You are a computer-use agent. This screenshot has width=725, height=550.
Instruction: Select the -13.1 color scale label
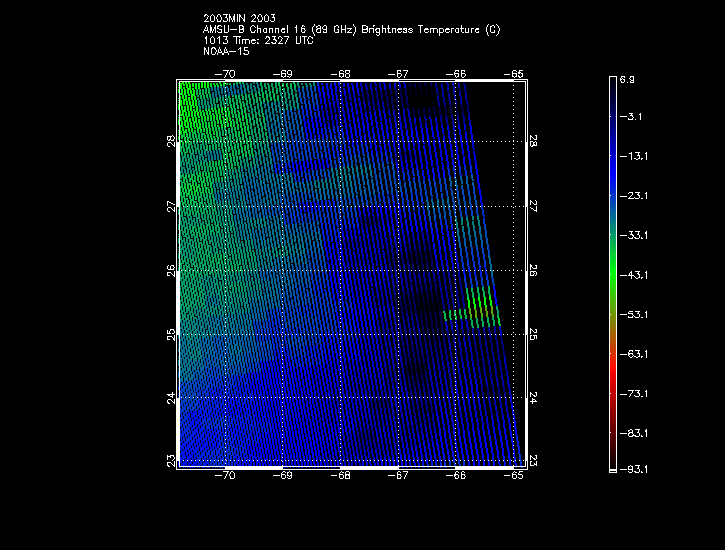pos(632,156)
